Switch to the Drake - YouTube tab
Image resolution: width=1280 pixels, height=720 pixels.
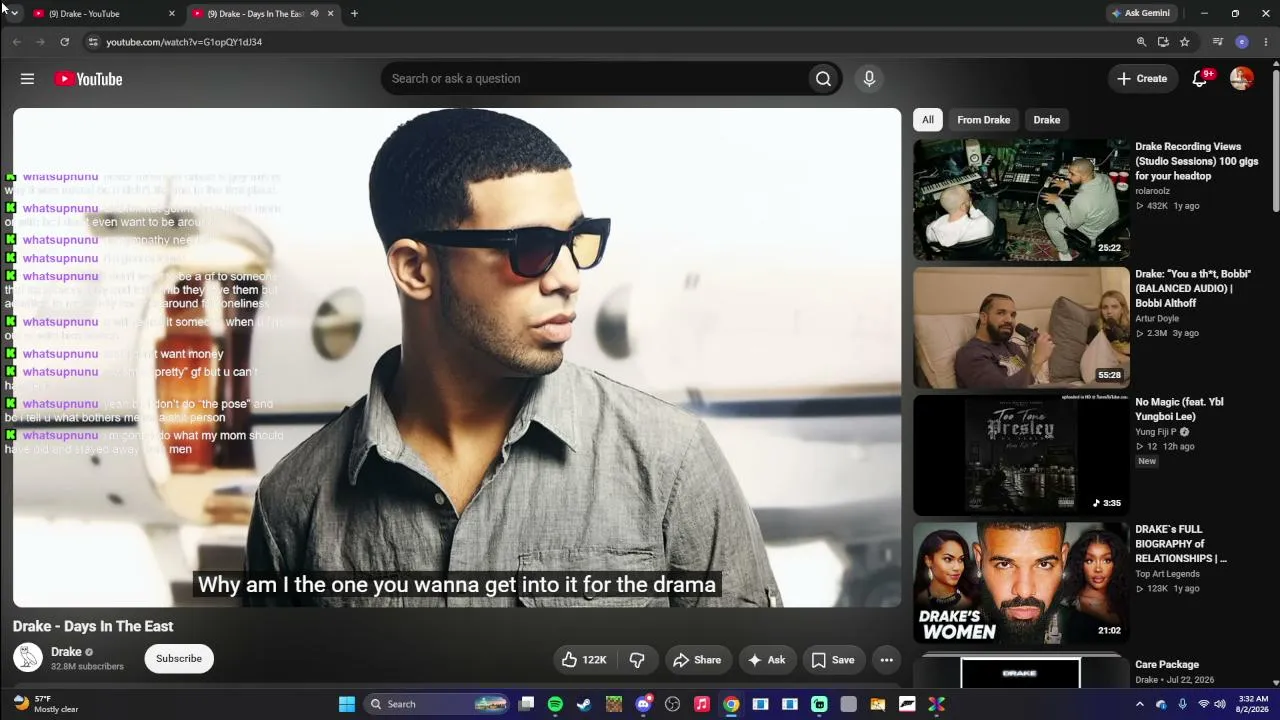click(x=105, y=14)
